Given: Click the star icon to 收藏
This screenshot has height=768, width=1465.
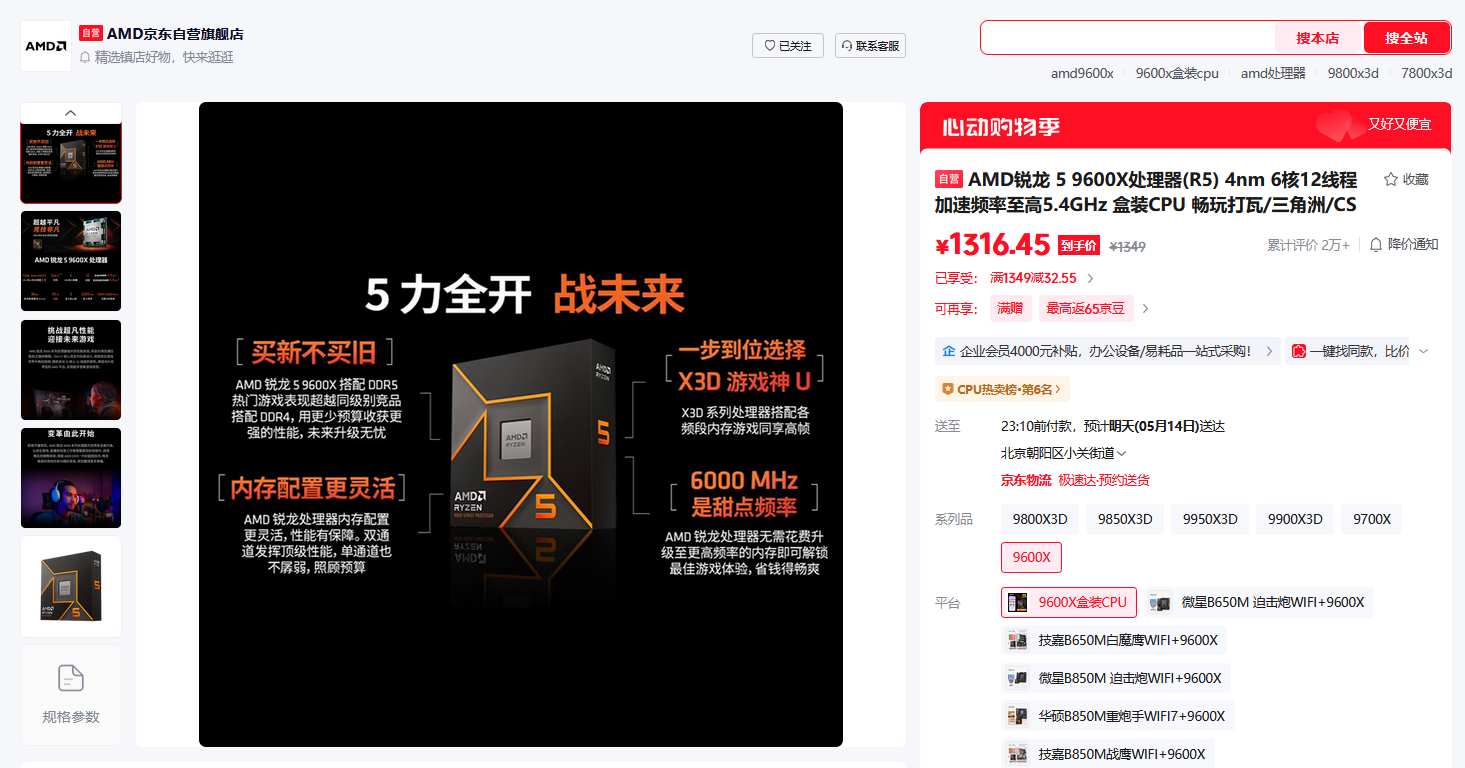Looking at the screenshot, I should [x=1390, y=180].
